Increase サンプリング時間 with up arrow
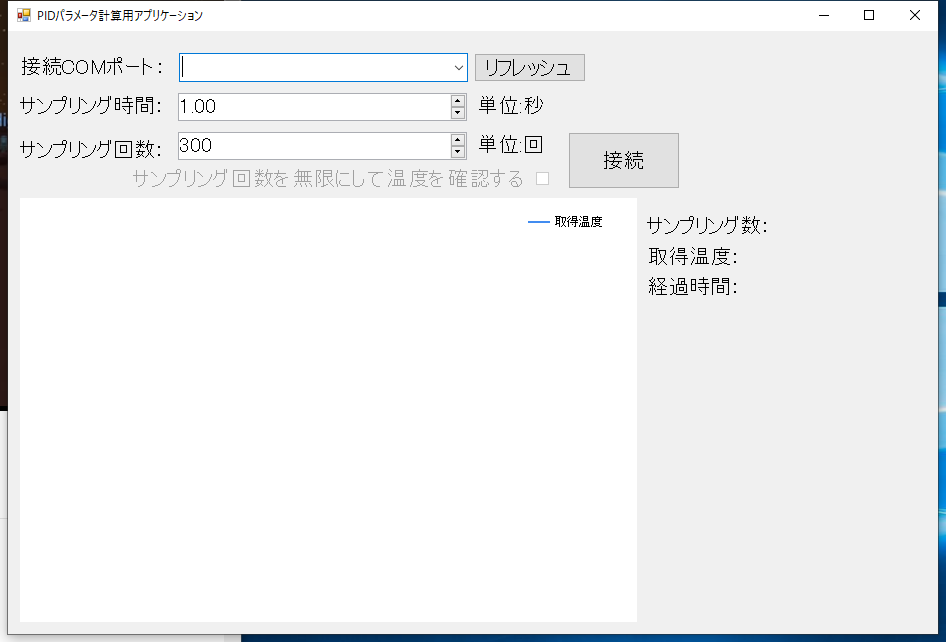This screenshot has width=946, height=642. (458, 101)
